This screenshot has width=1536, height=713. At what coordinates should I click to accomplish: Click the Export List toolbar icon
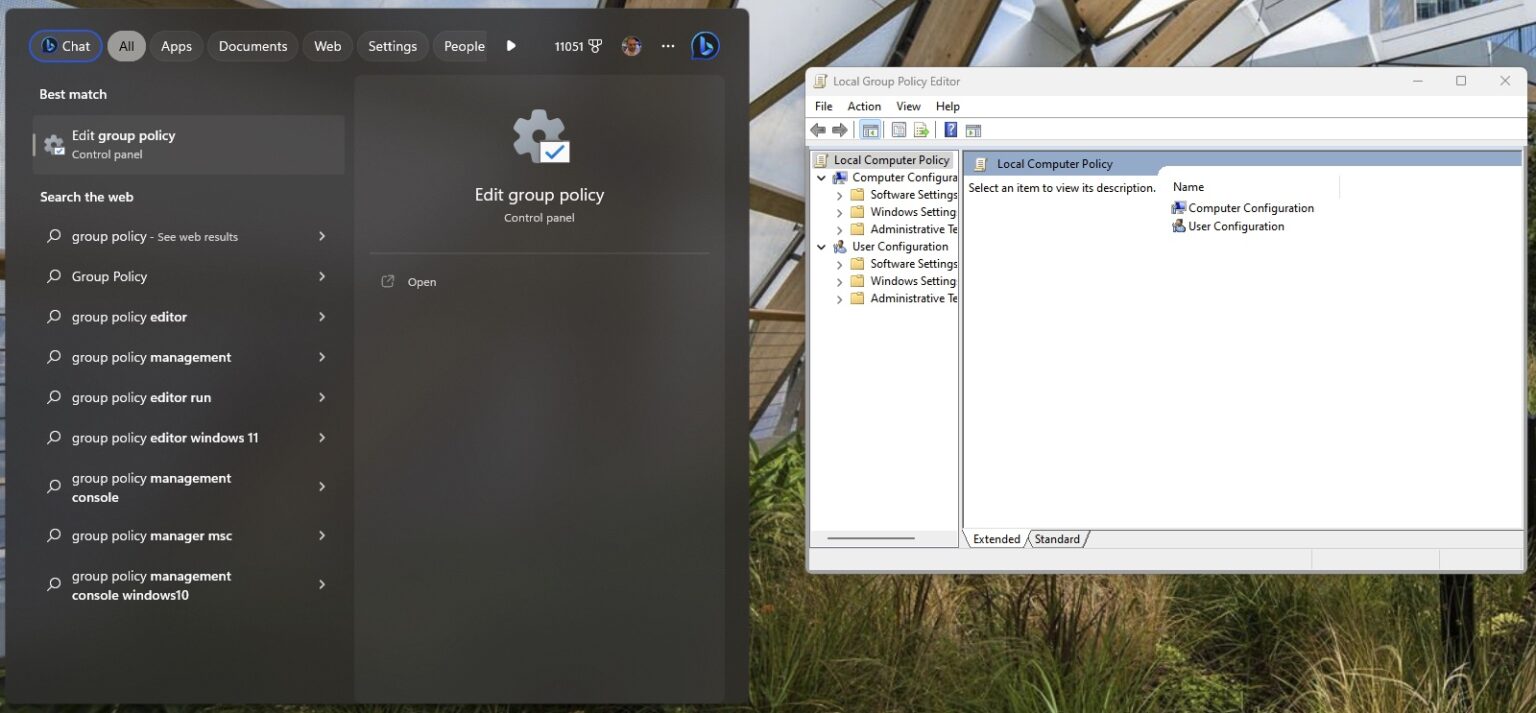(x=921, y=129)
